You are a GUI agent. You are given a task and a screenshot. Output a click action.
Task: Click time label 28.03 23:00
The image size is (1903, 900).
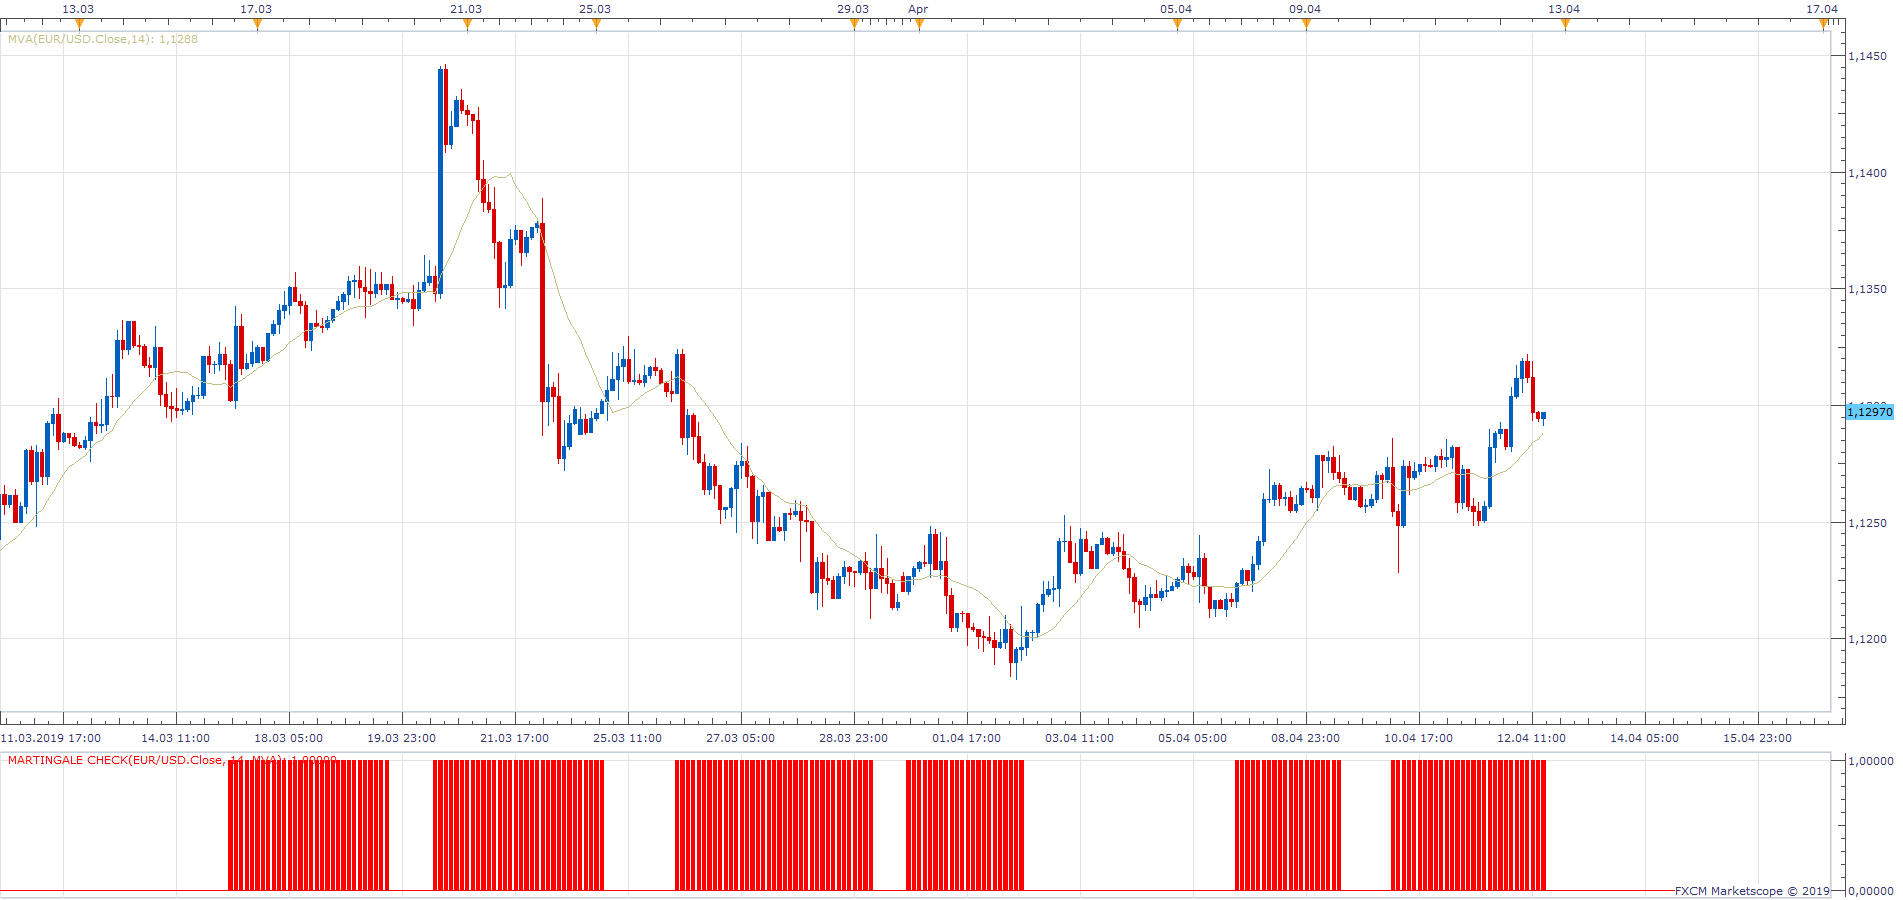[854, 738]
